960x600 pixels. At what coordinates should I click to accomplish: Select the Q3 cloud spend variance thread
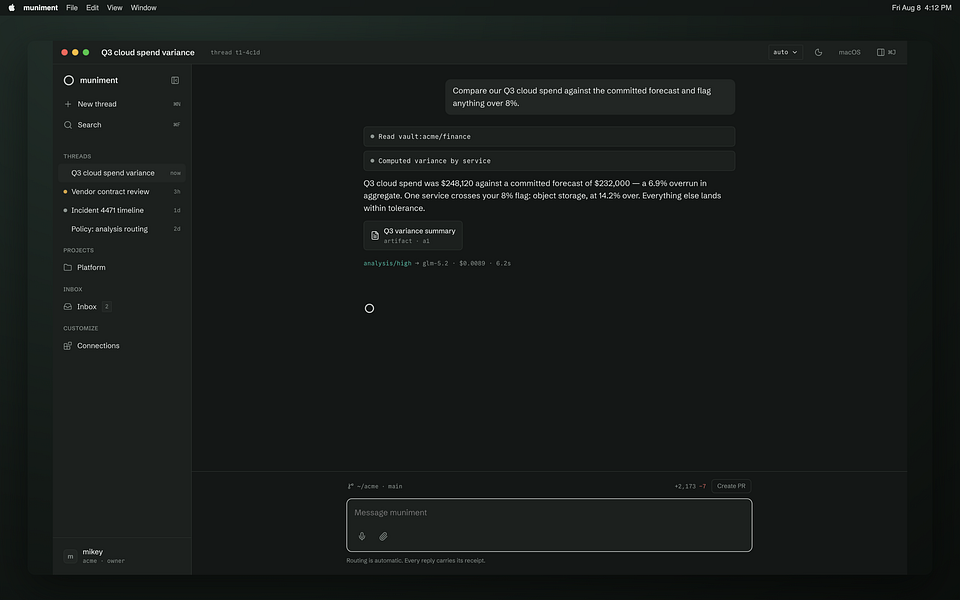[x=122, y=173]
